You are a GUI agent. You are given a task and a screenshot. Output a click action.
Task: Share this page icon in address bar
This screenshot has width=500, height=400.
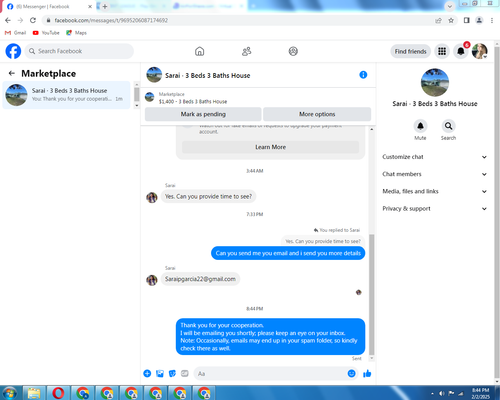(x=438, y=20)
